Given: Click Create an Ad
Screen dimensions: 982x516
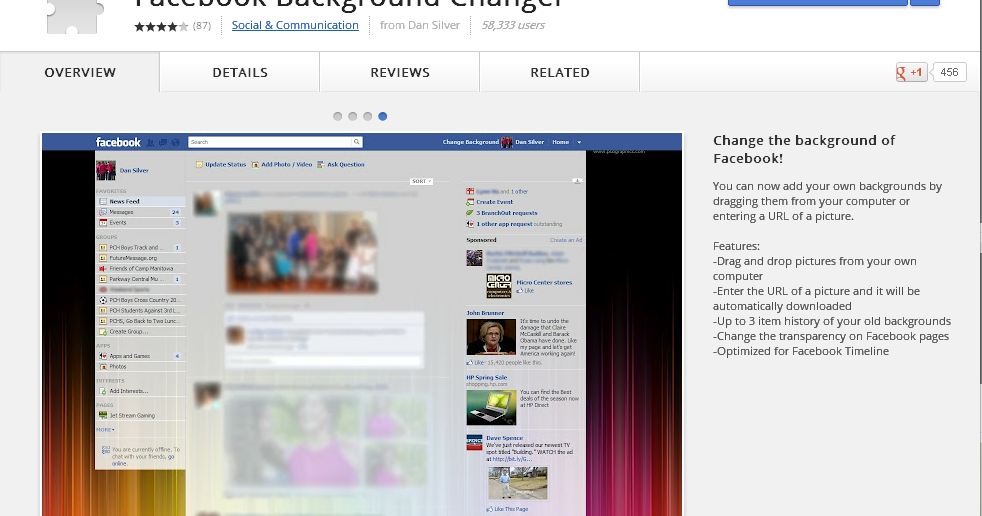Looking at the screenshot, I should click(x=566, y=240).
